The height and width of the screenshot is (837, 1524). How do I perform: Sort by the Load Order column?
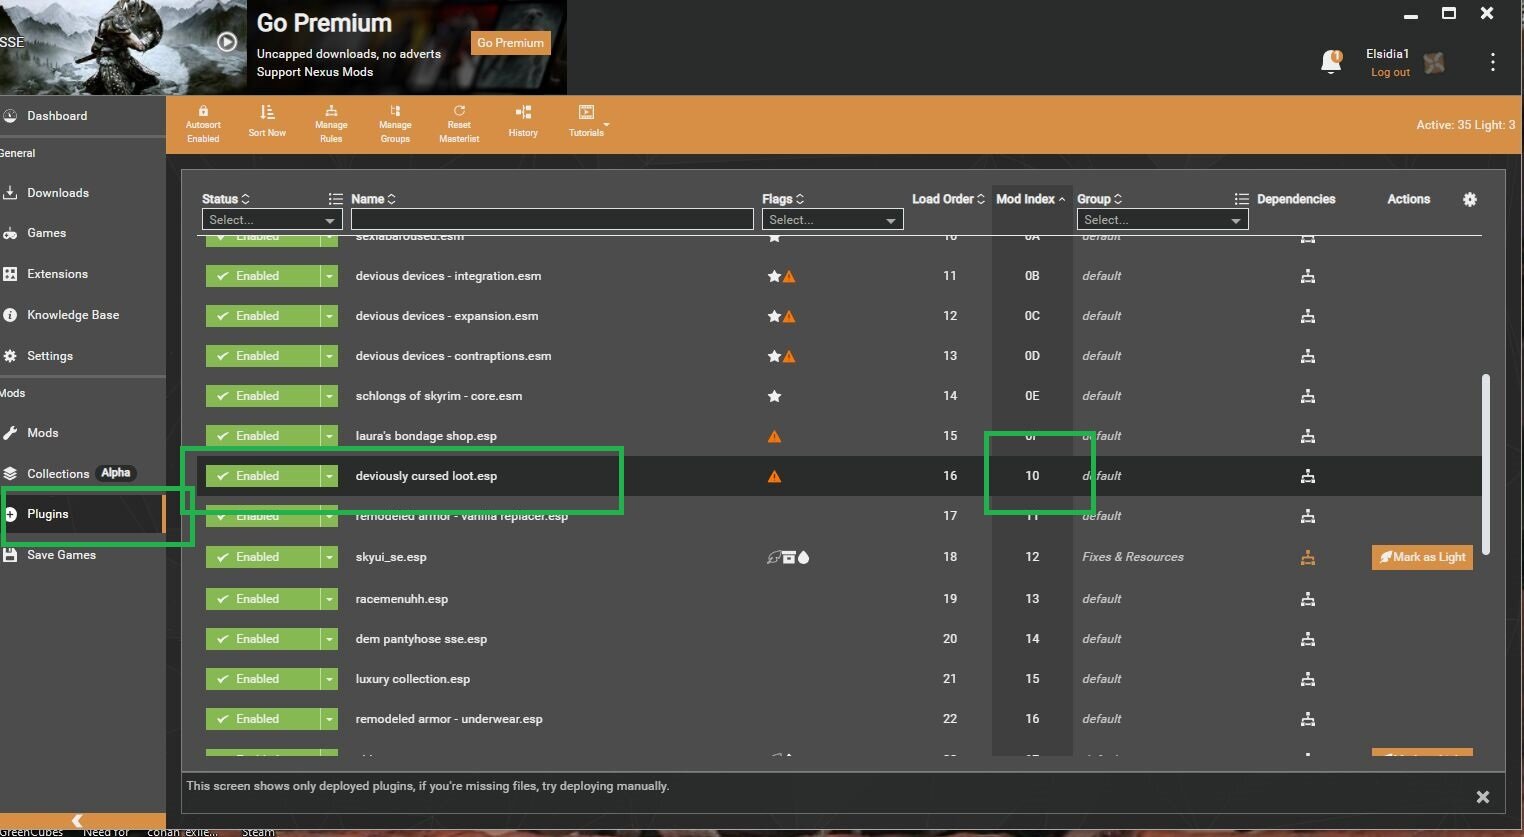[x=948, y=199]
